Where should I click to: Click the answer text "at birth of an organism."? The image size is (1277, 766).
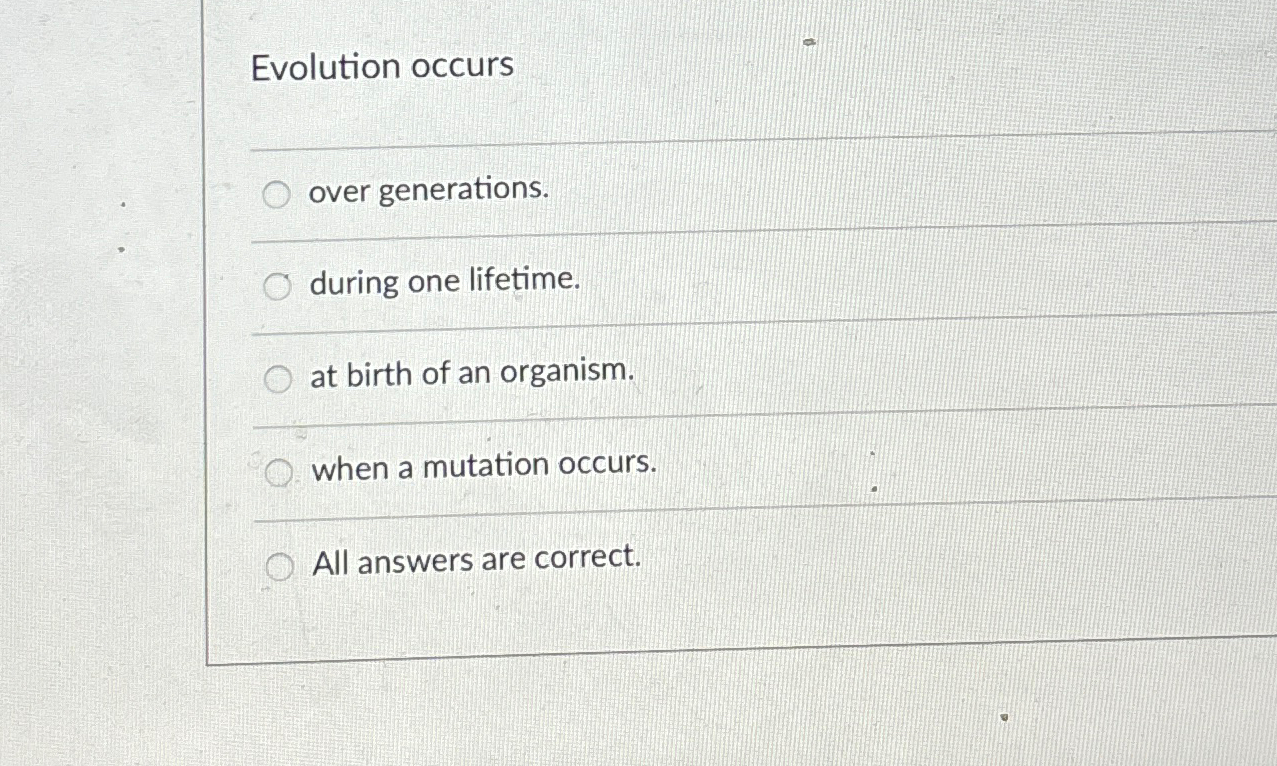pos(471,373)
